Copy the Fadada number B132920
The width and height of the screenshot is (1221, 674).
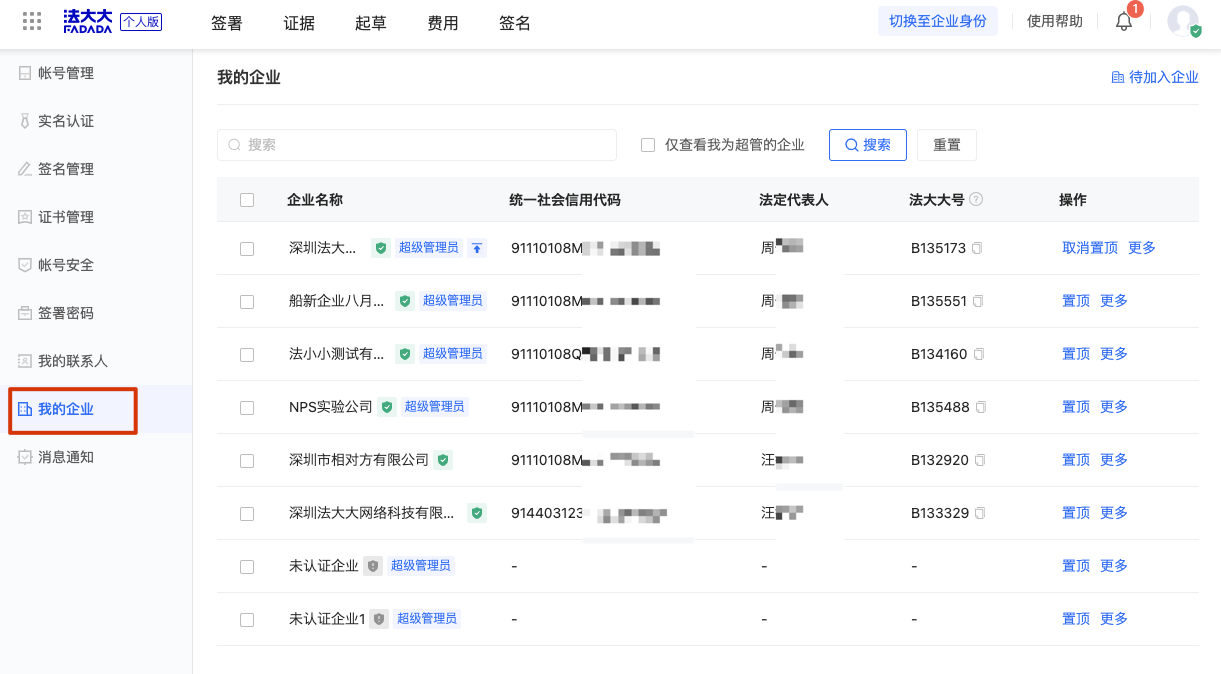coord(980,460)
